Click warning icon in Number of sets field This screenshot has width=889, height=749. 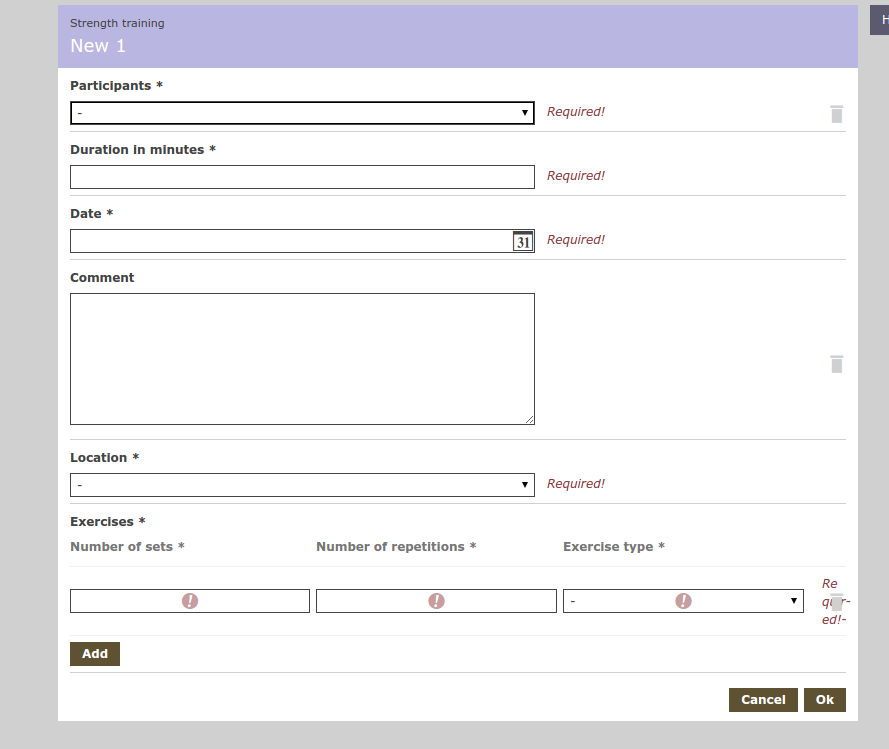(190, 601)
